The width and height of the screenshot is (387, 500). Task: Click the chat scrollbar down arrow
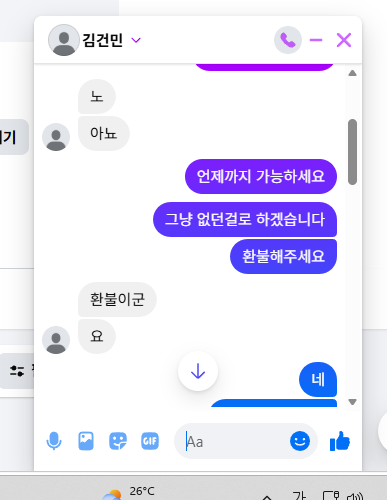352,402
